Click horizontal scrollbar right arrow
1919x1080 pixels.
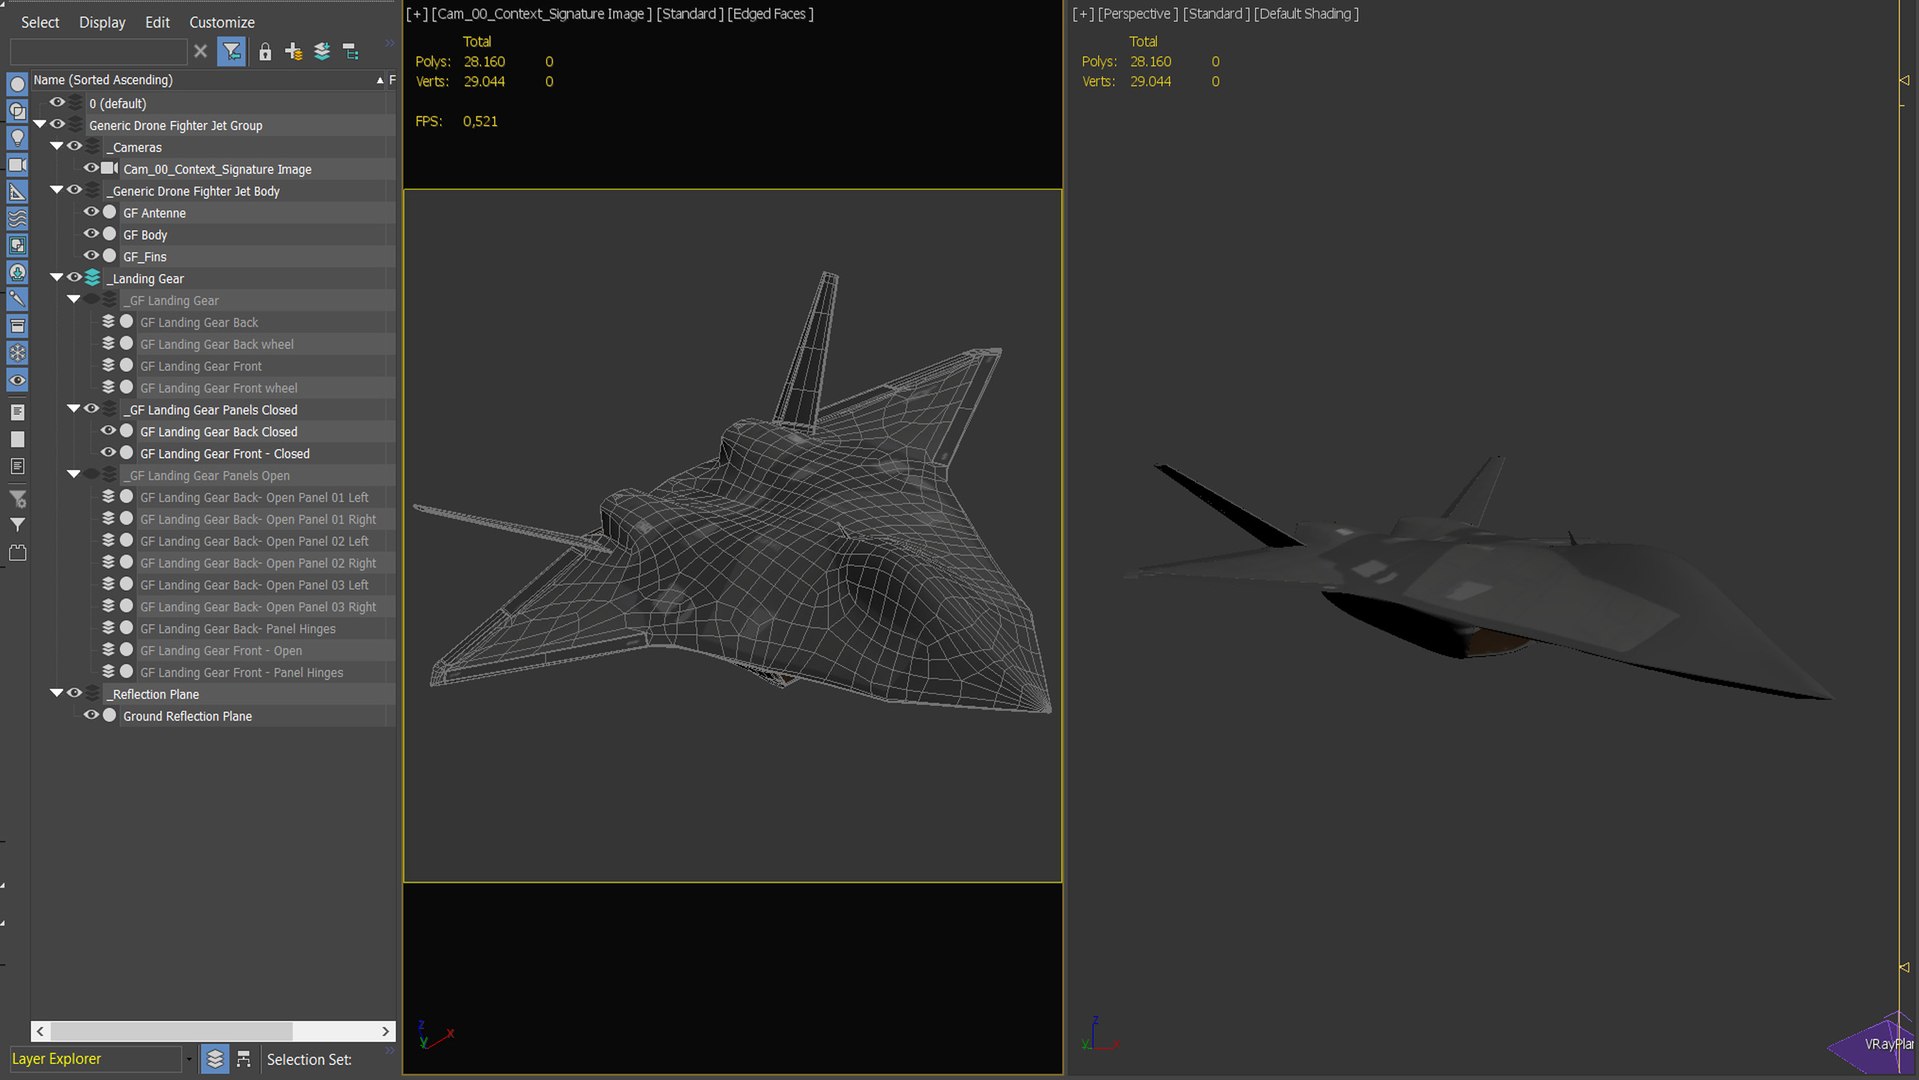[x=385, y=1031]
